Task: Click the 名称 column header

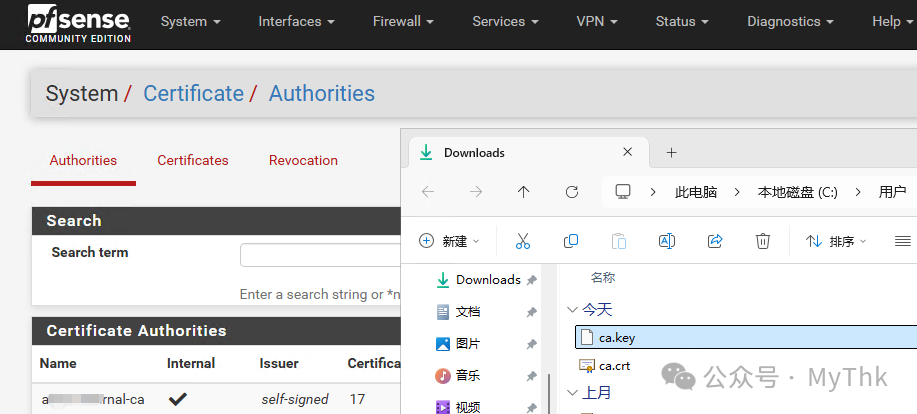Action: 602,278
